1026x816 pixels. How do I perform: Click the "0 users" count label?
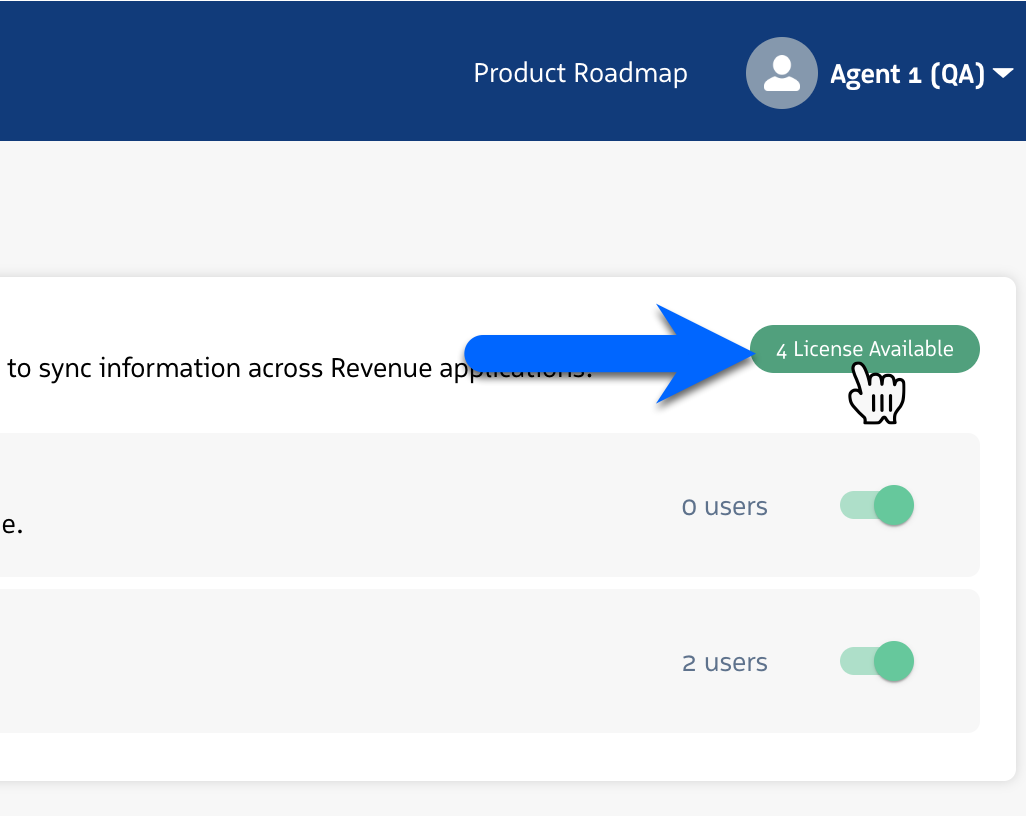click(724, 507)
